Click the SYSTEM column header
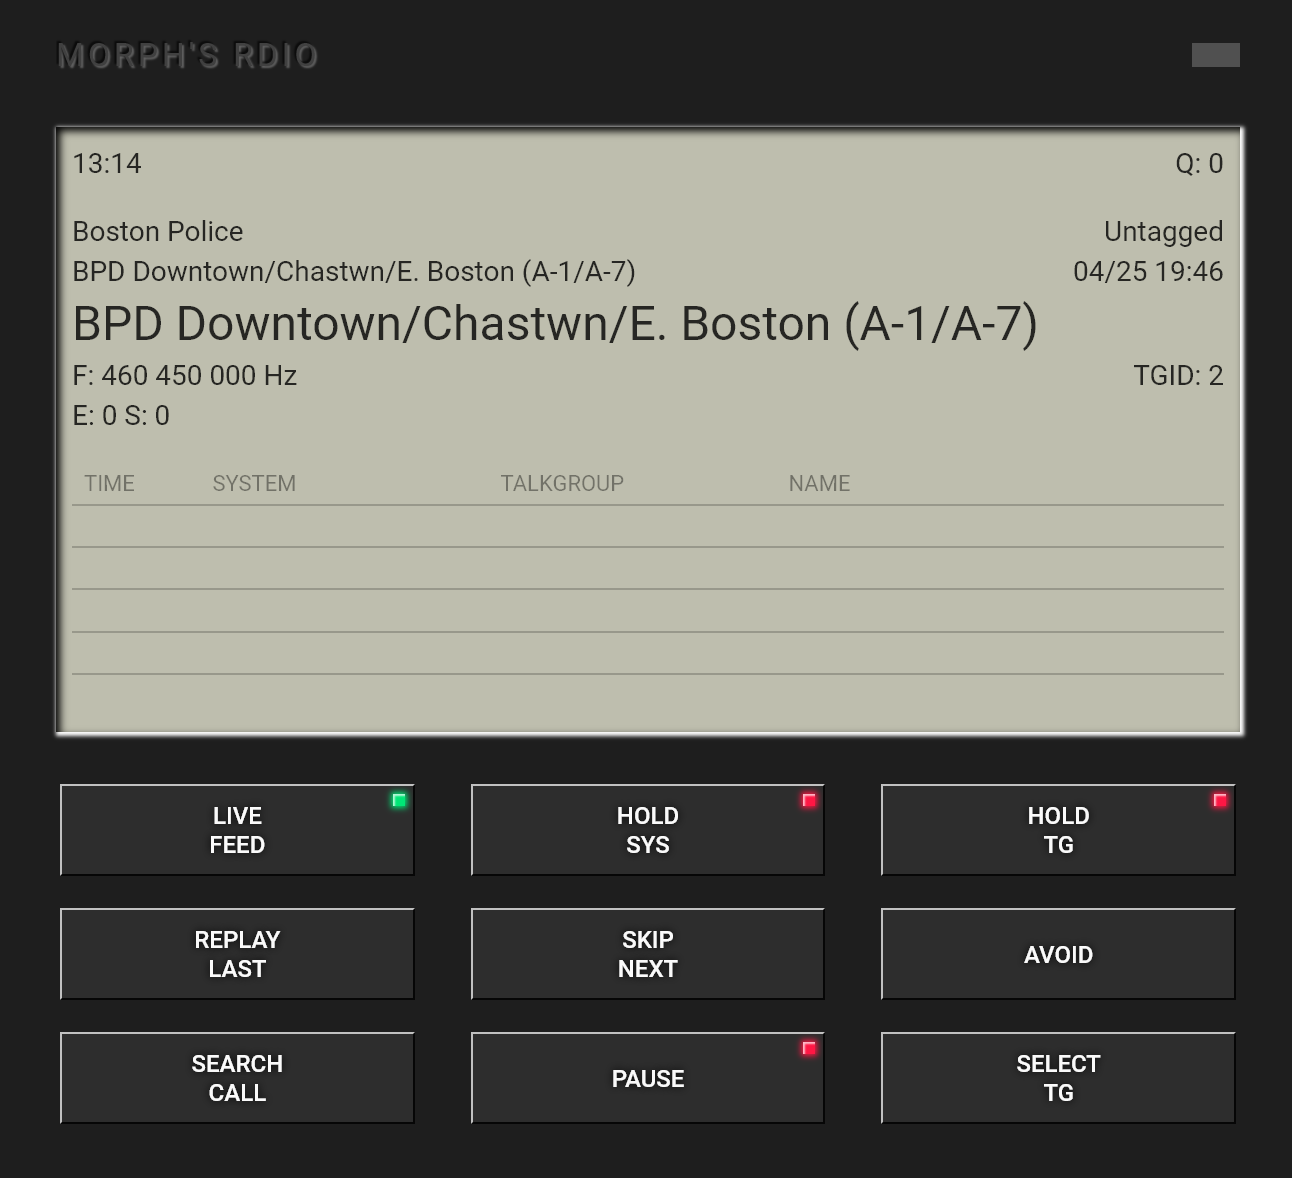Viewport: 1292px width, 1178px height. tap(254, 484)
